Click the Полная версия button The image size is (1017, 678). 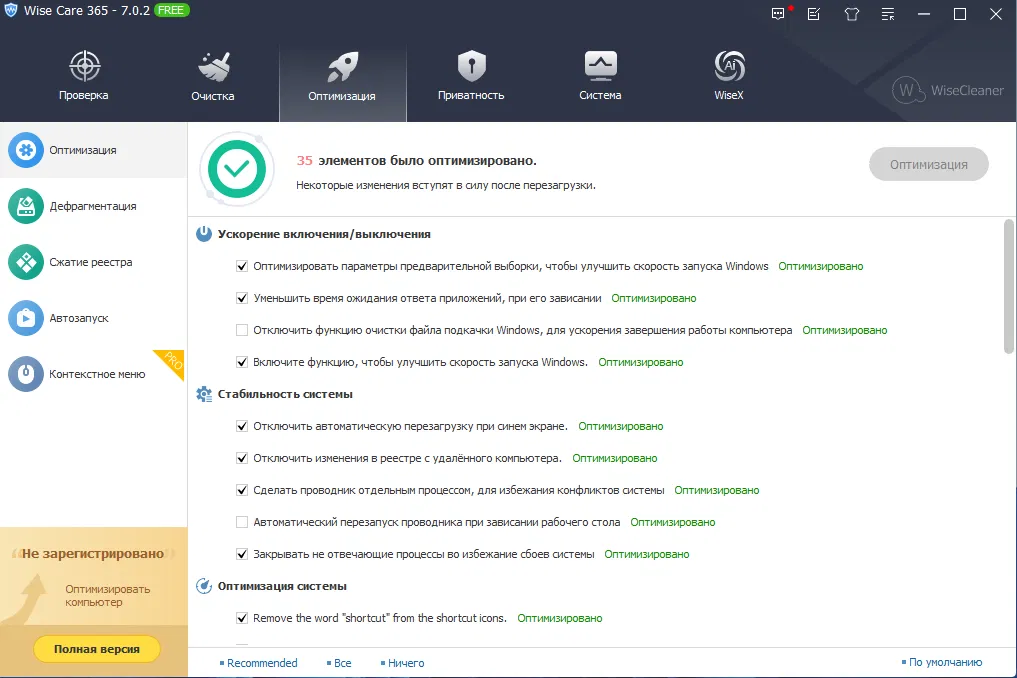(x=97, y=649)
